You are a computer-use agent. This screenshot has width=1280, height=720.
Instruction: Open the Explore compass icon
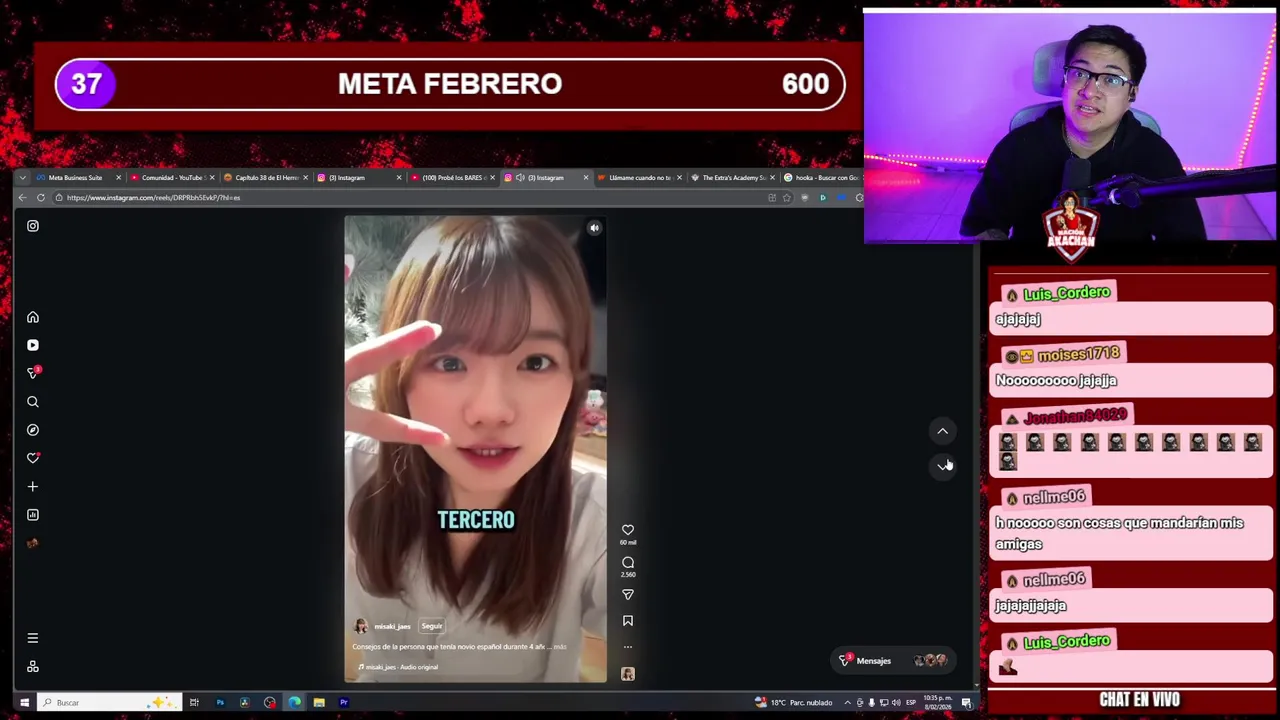point(33,429)
